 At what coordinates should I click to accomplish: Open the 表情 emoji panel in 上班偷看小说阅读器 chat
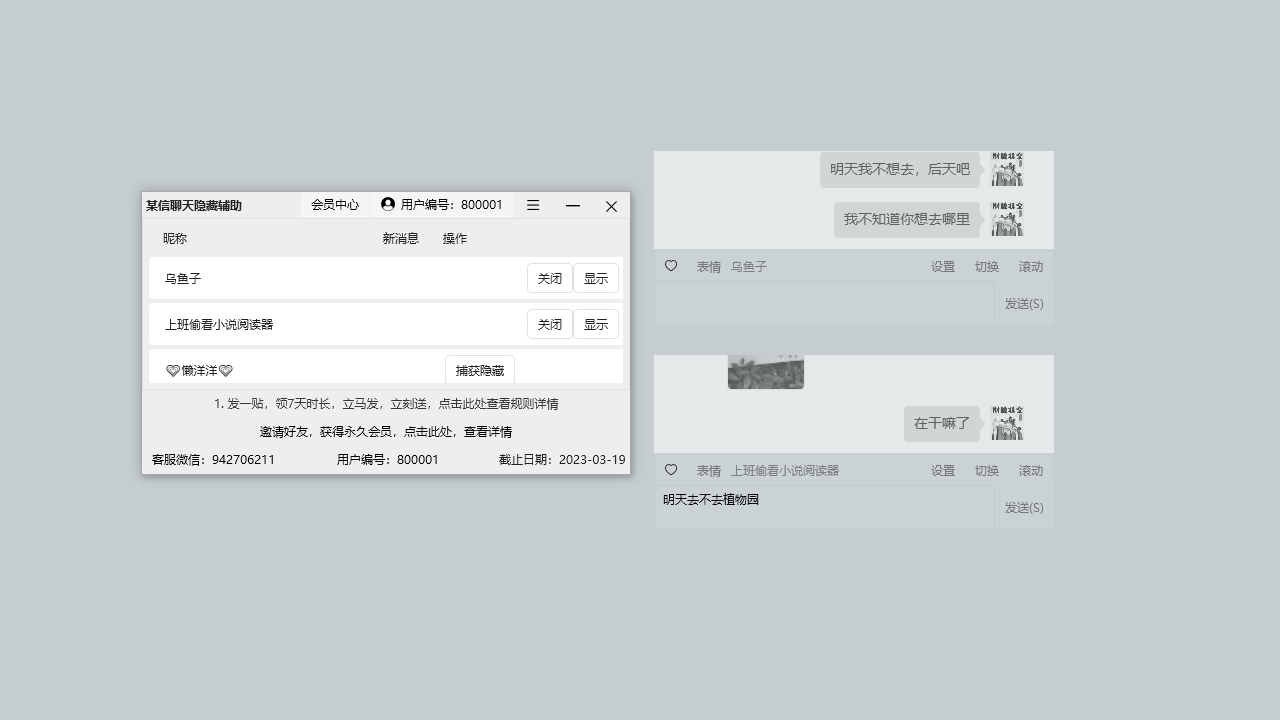coord(709,470)
